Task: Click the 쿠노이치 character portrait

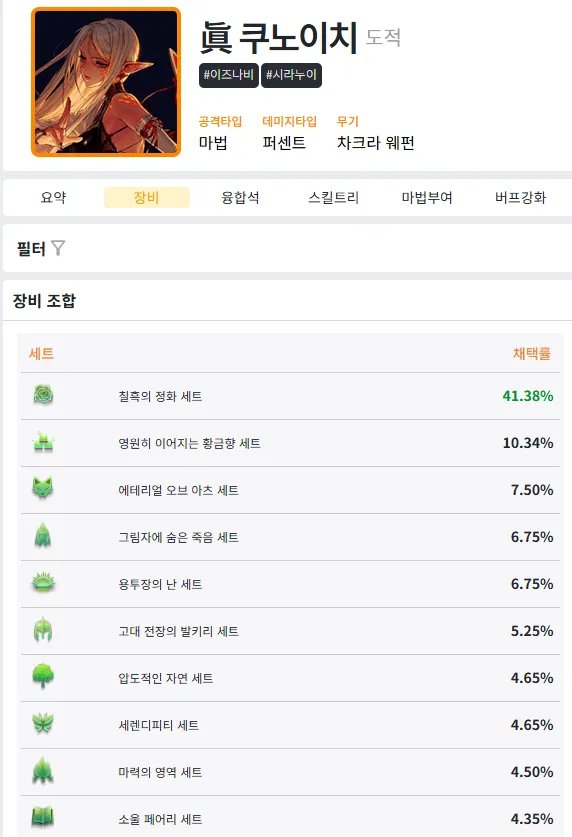Action: [x=106, y=82]
